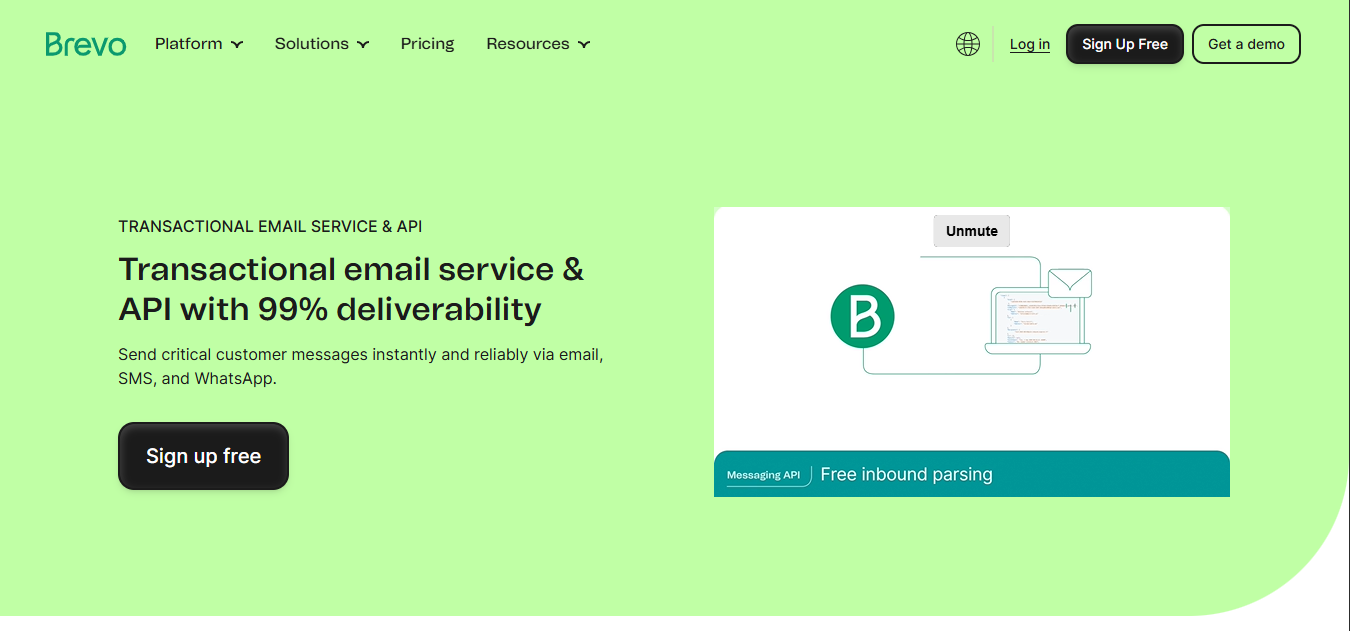The width and height of the screenshot is (1350, 631).
Task: Open the Pricing page
Action: [427, 44]
